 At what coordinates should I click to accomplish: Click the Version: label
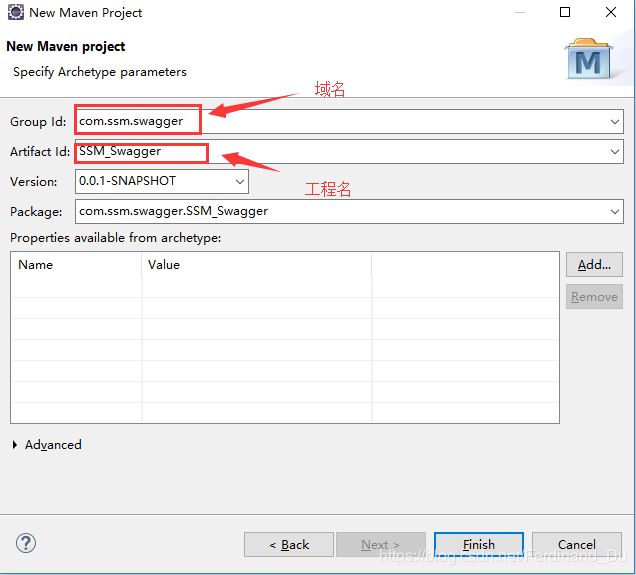pyautogui.click(x=34, y=182)
